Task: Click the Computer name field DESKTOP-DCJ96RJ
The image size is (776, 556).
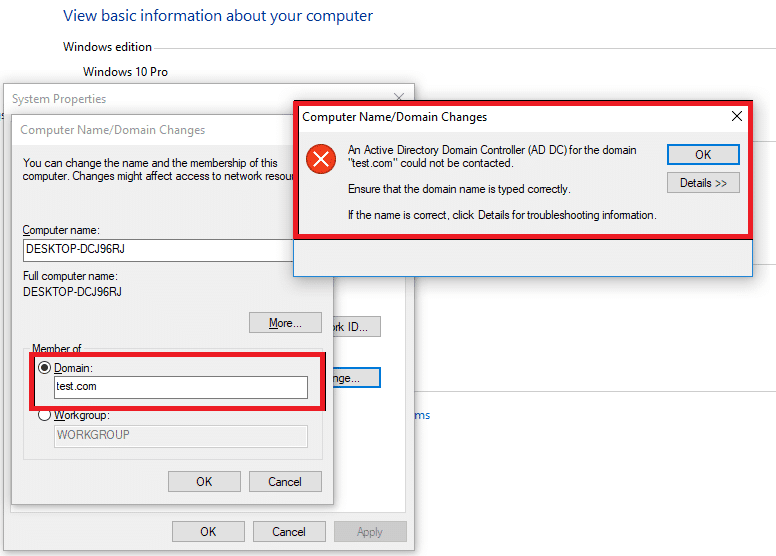Action: click(158, 250)
